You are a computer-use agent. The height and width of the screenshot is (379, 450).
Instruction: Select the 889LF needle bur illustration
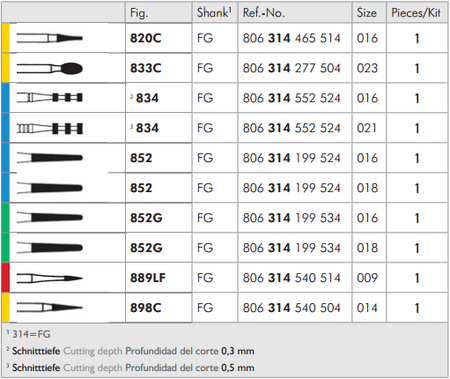click(x=50, y=278)
